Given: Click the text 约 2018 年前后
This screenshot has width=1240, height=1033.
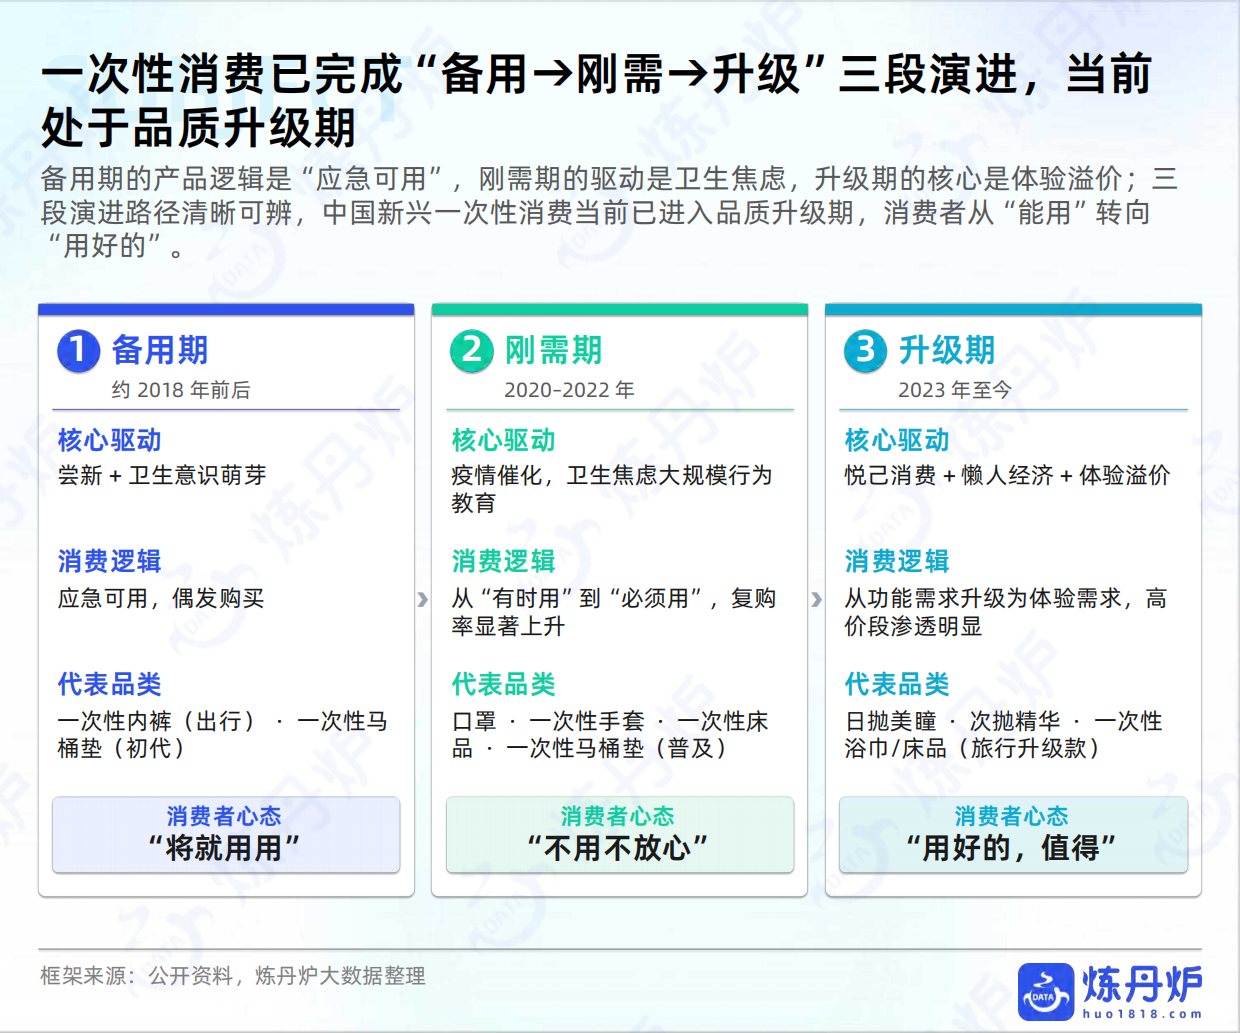Looking at the screenshot, I should 181,390.
